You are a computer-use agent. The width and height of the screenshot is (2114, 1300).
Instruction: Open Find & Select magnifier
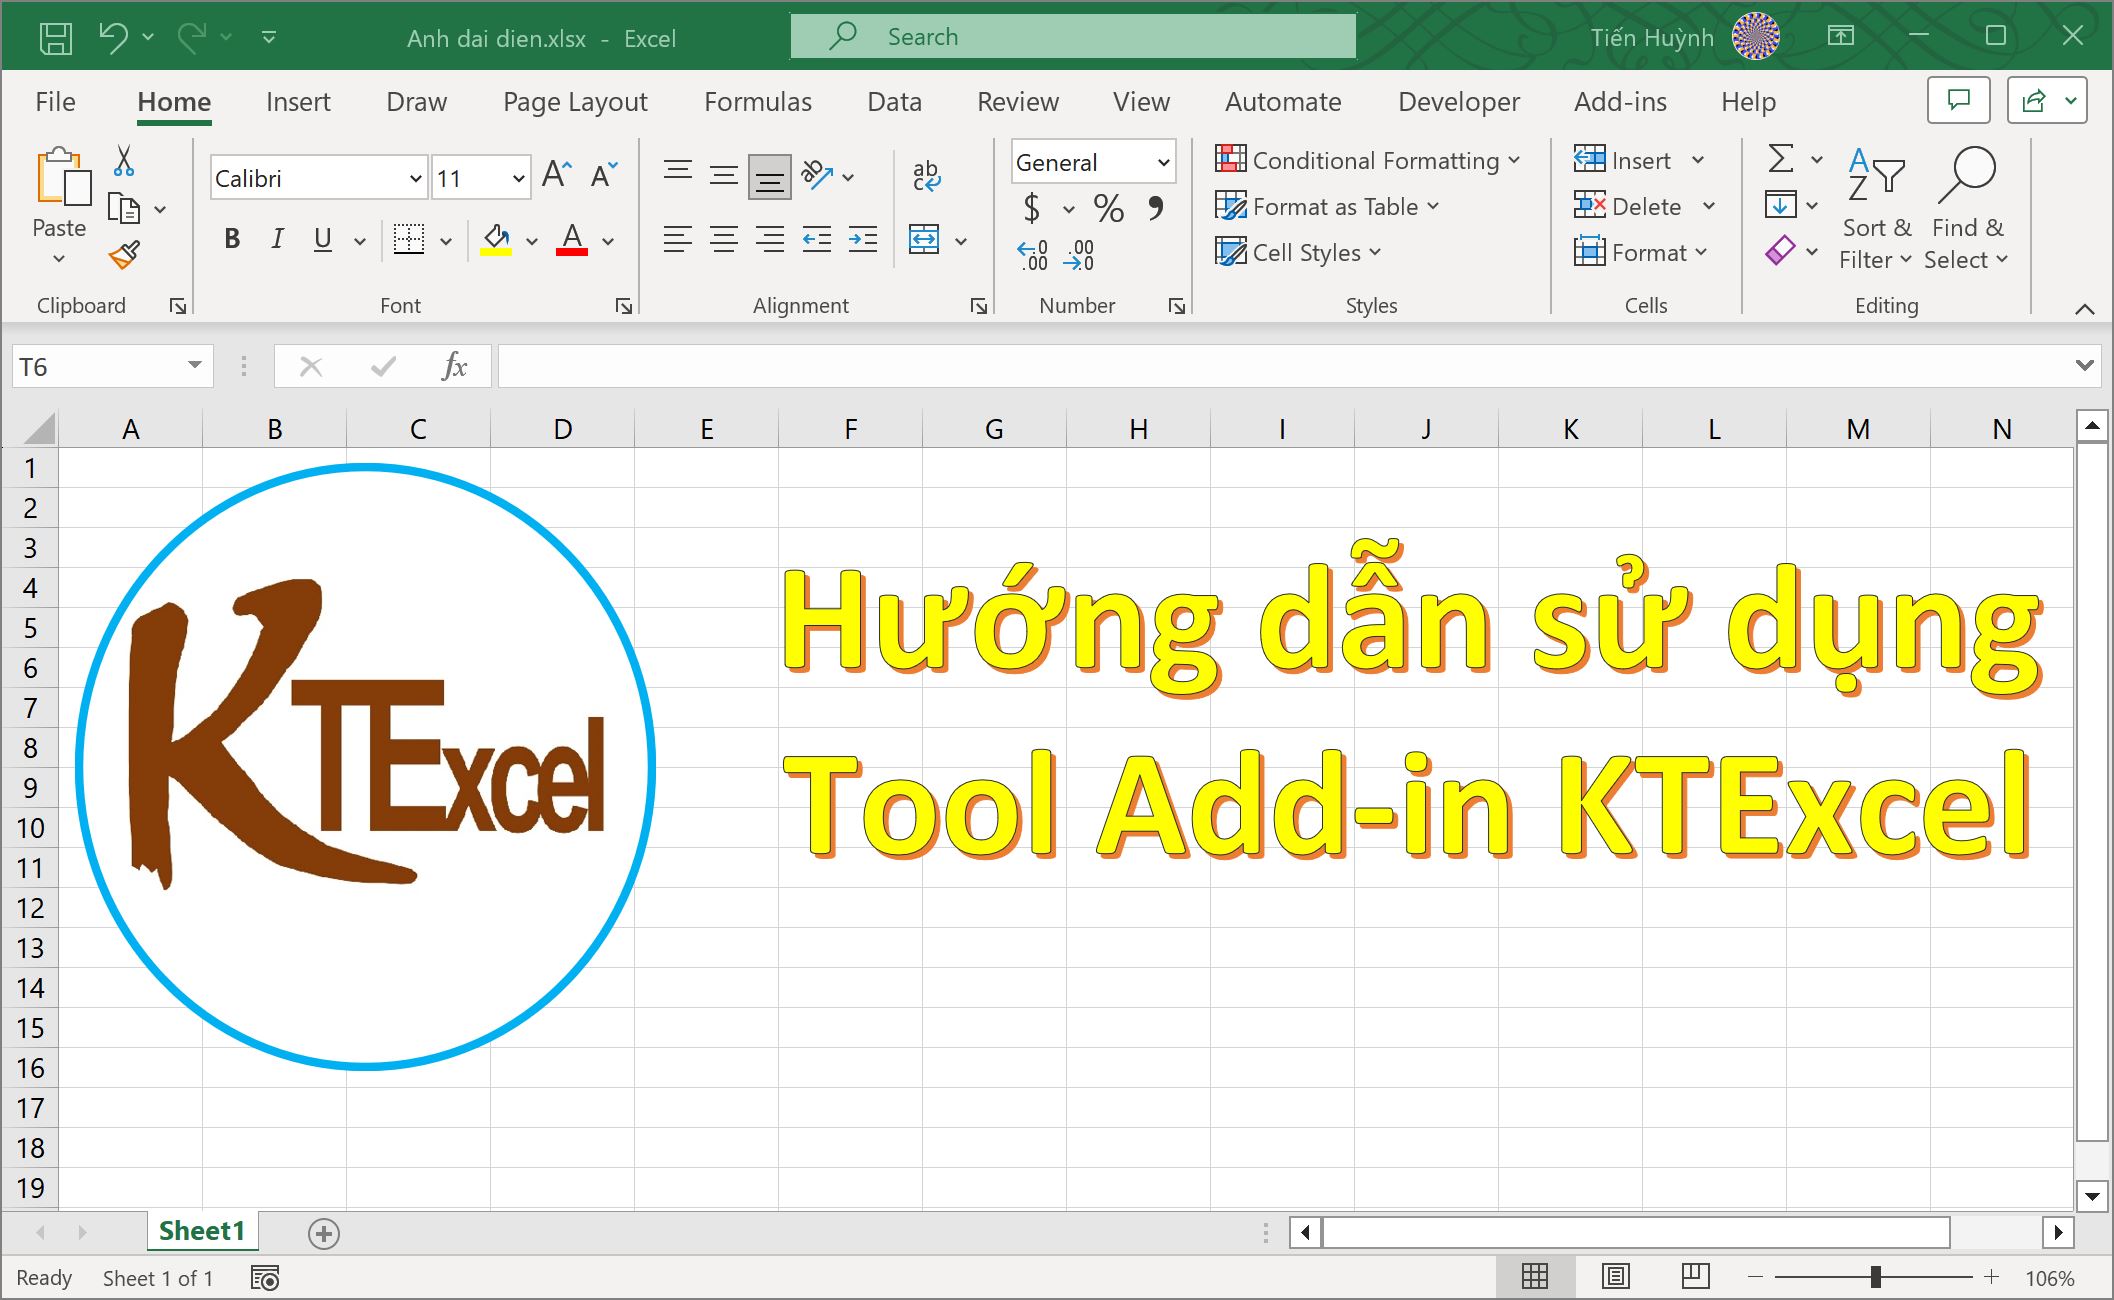1966,209
